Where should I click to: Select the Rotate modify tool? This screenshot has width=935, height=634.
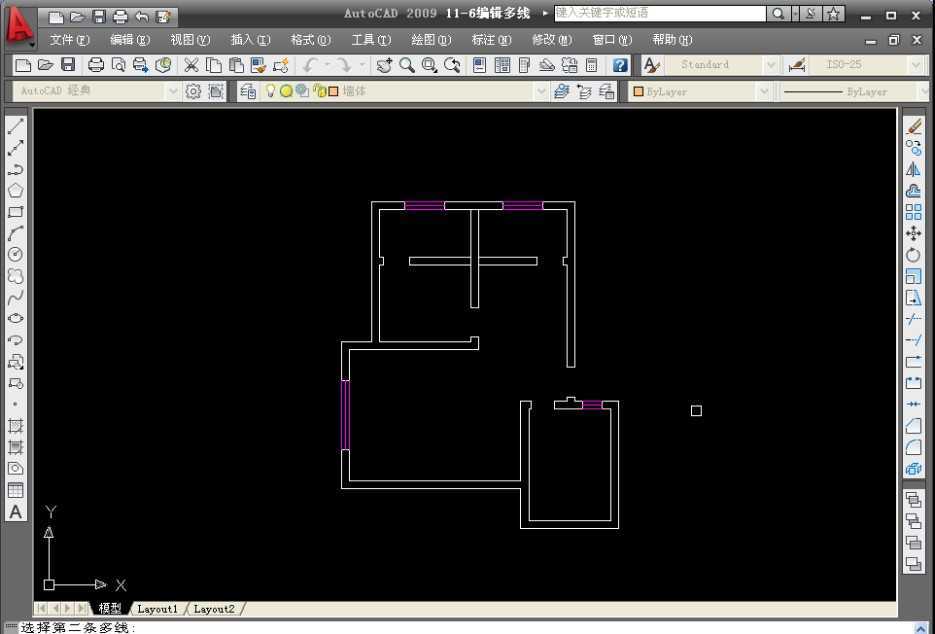click(914, 255)
